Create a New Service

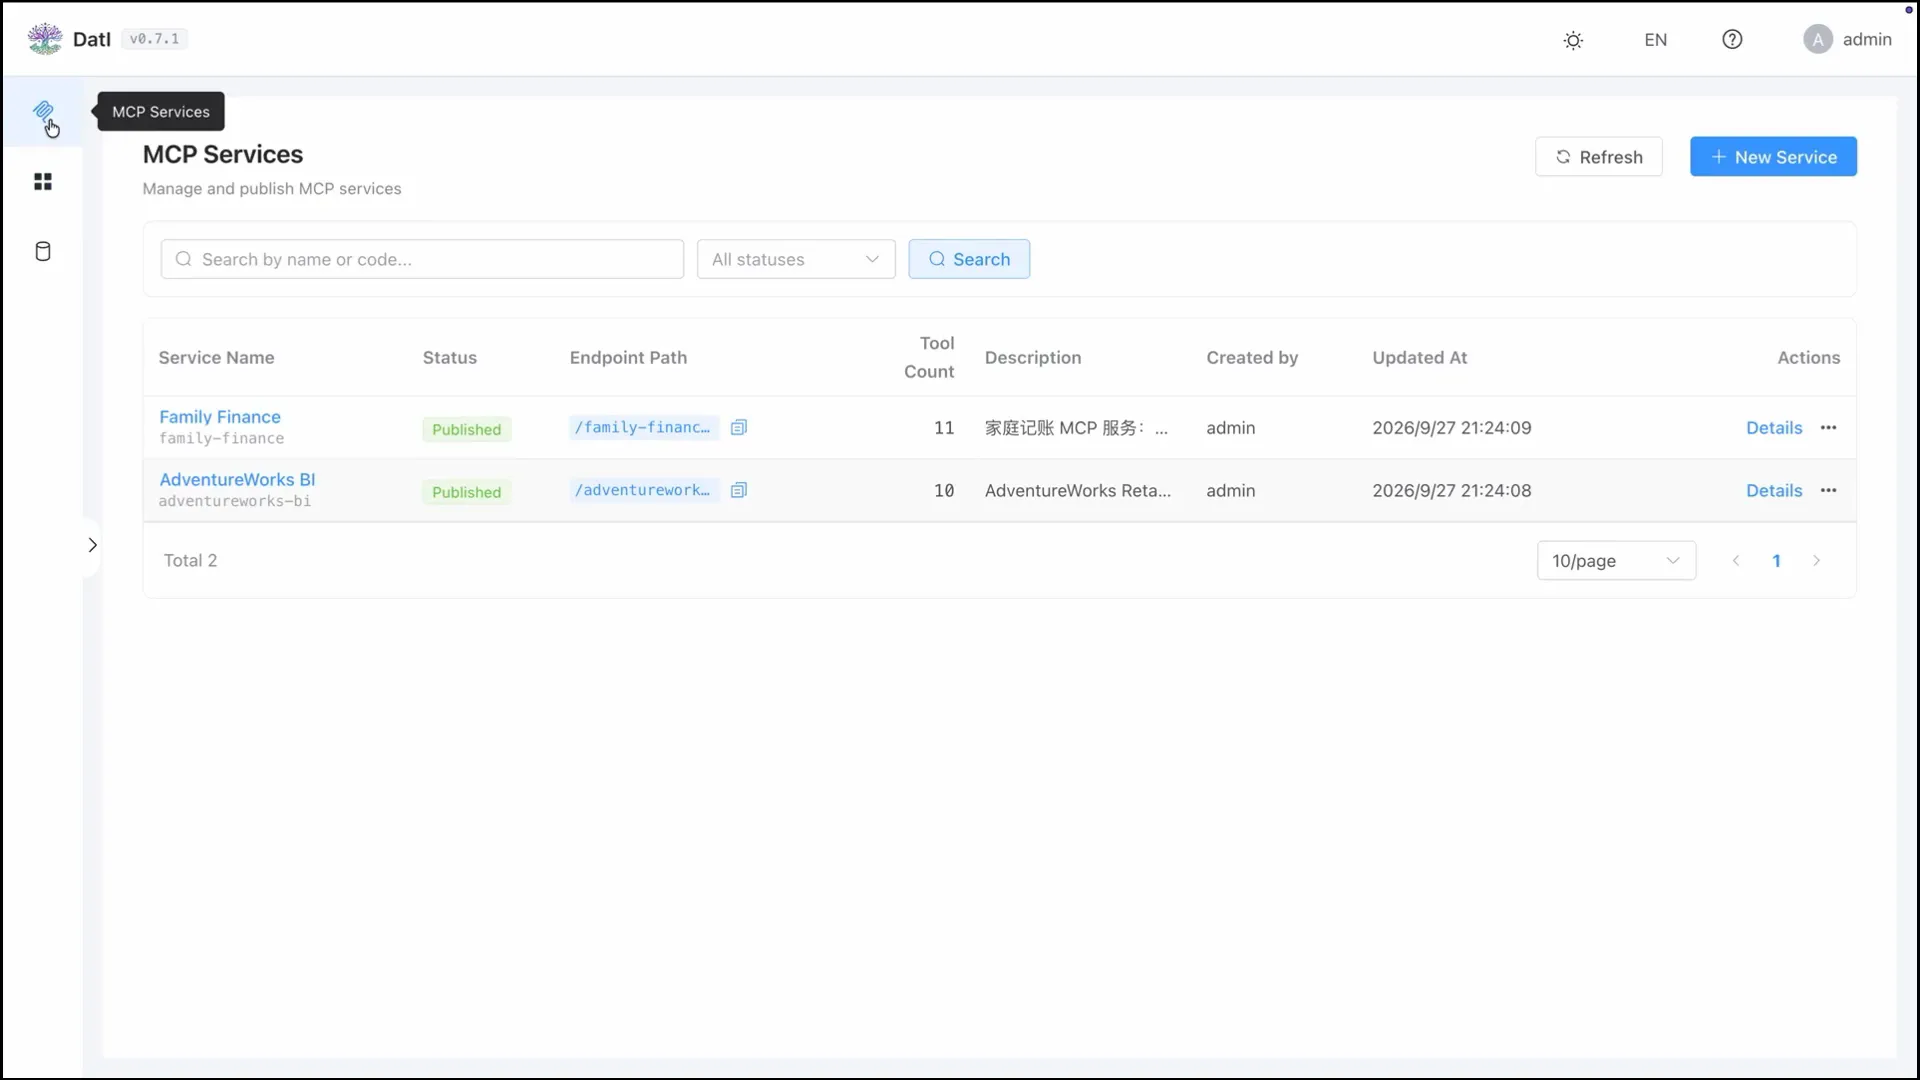(1773, 157)
